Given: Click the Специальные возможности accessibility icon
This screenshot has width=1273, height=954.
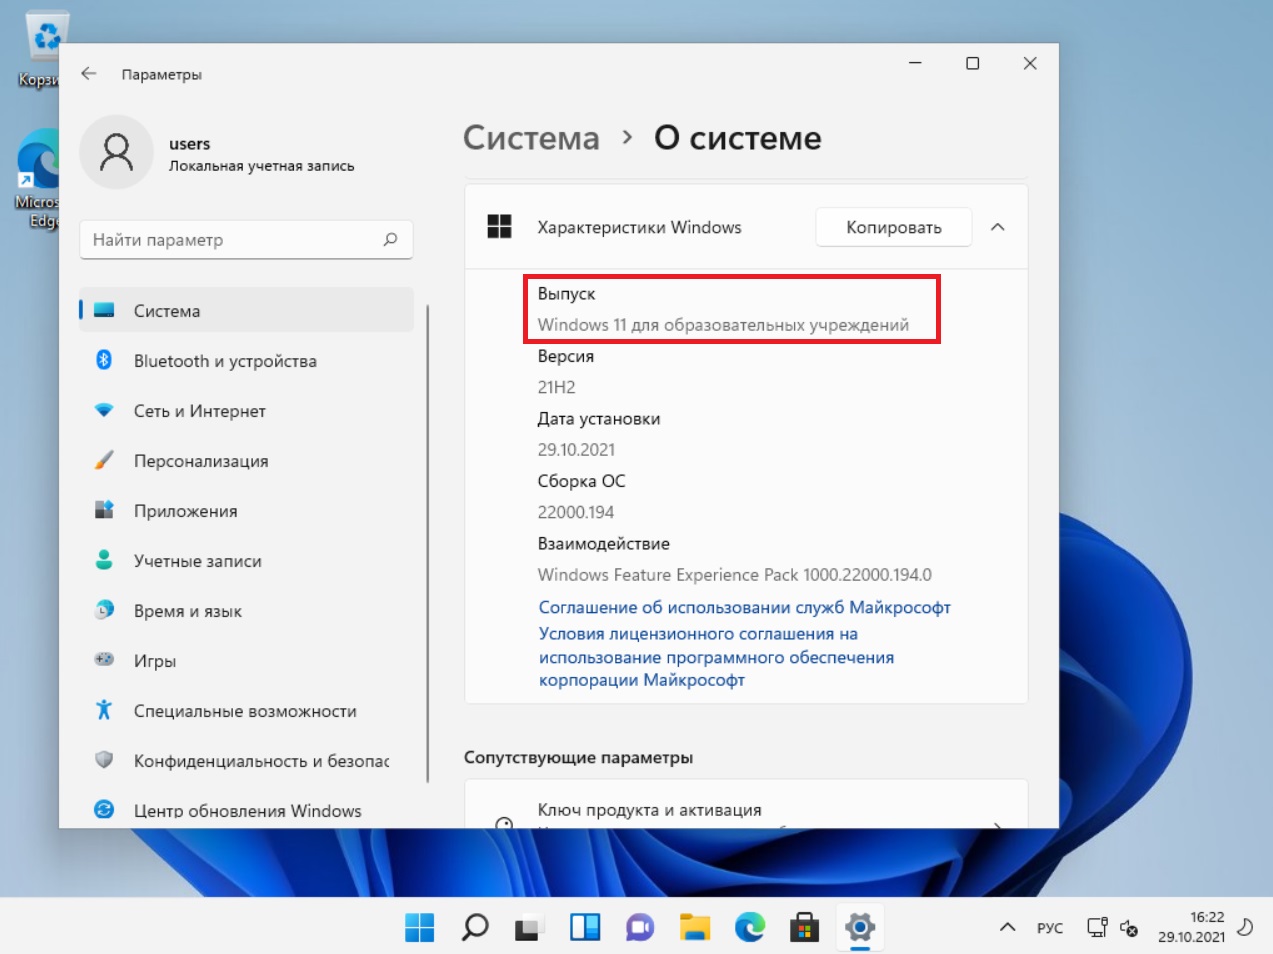Looking at the screenshot, I should click(104, 710).
